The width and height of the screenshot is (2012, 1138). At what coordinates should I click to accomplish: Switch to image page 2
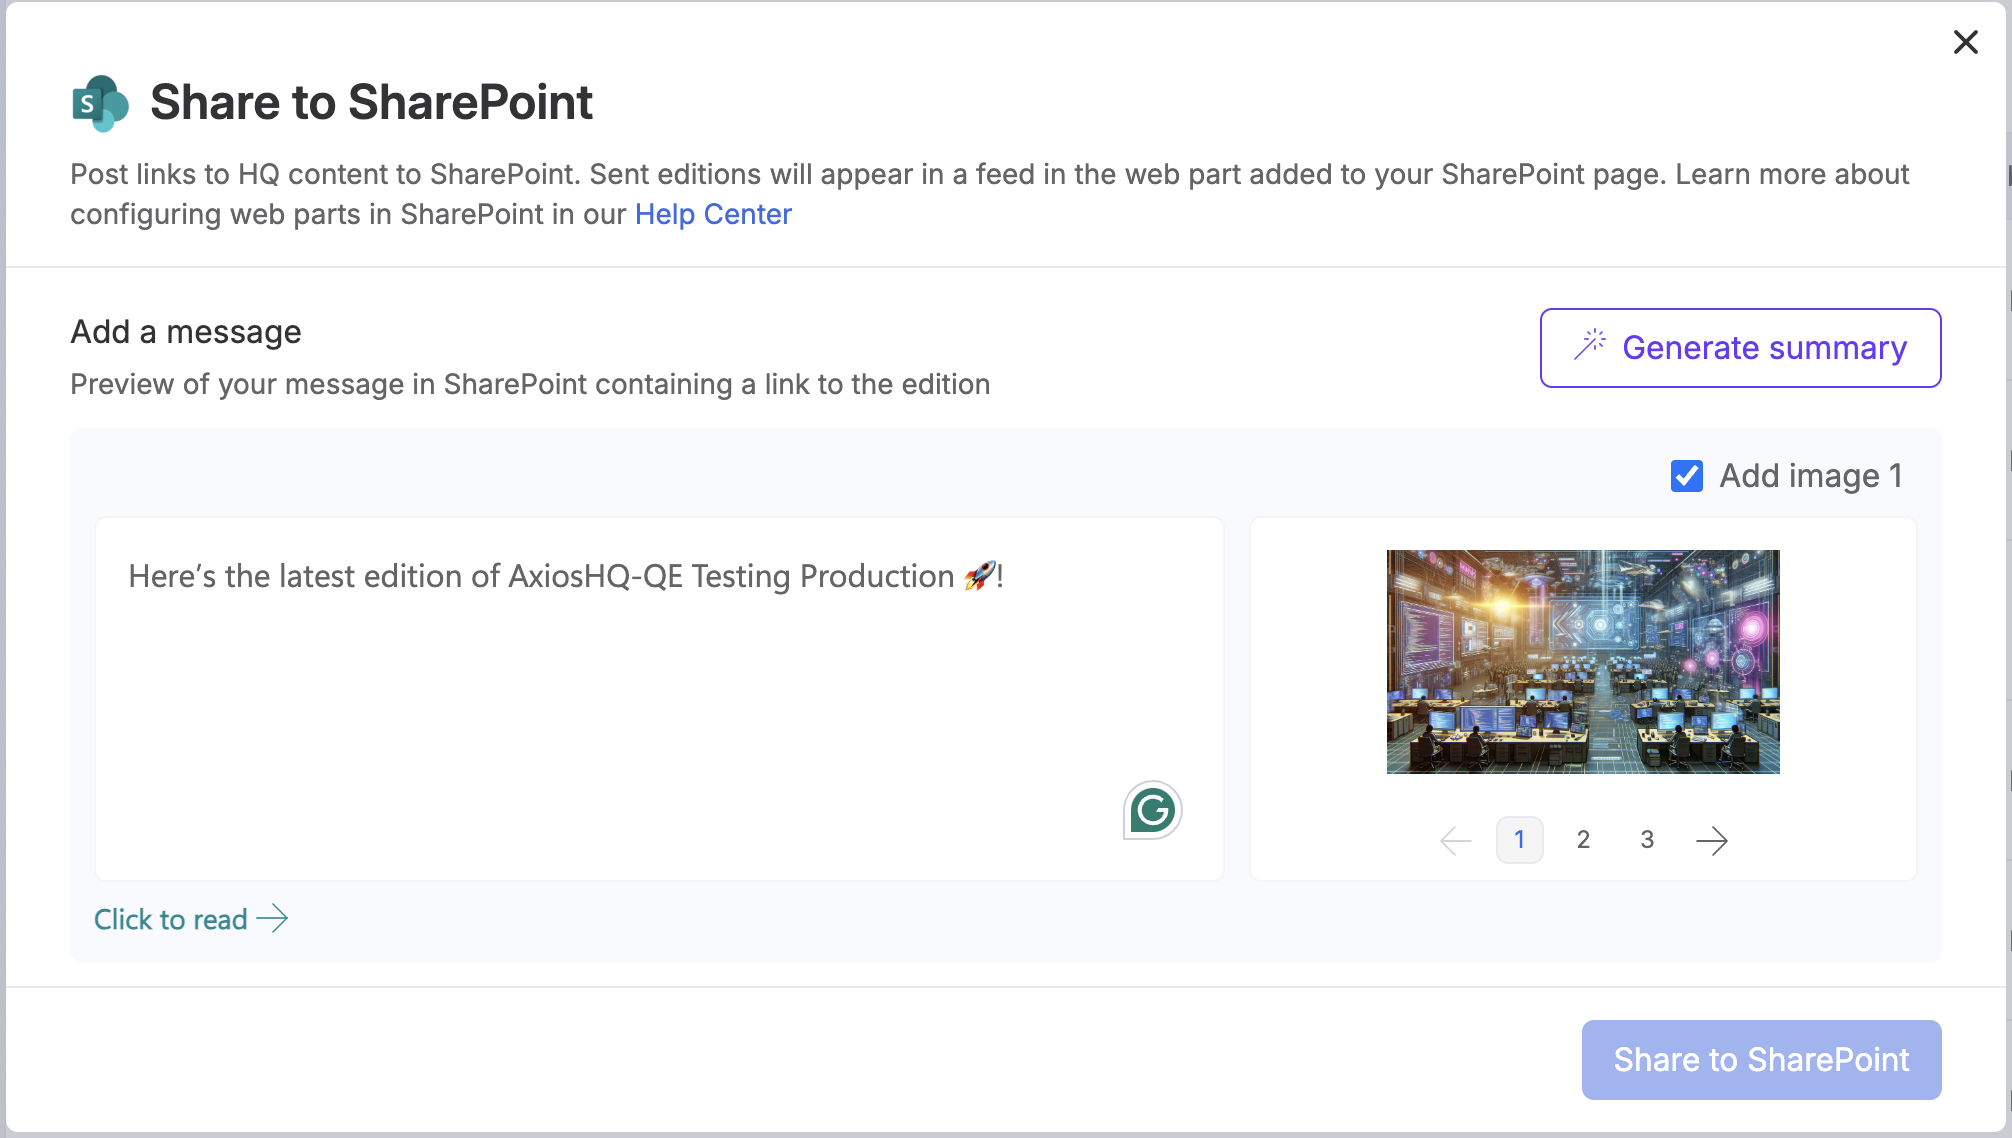[1583, 840]
